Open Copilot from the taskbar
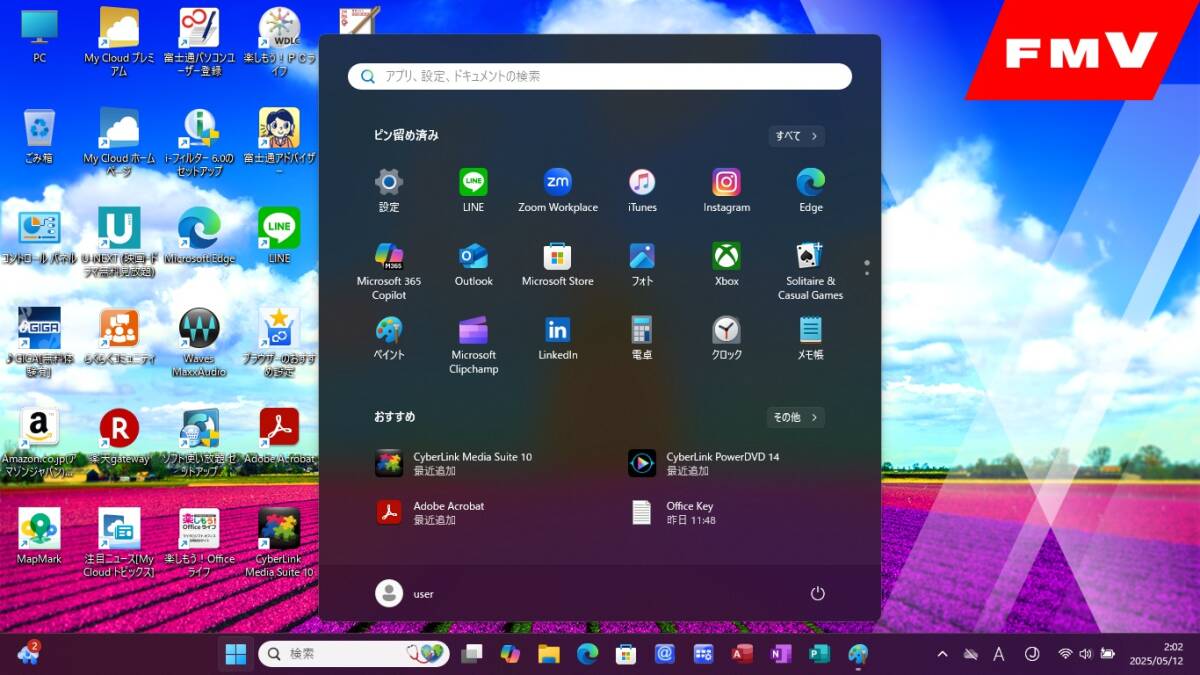This screenshot has height=675, width=1200. tap(510, 654)
